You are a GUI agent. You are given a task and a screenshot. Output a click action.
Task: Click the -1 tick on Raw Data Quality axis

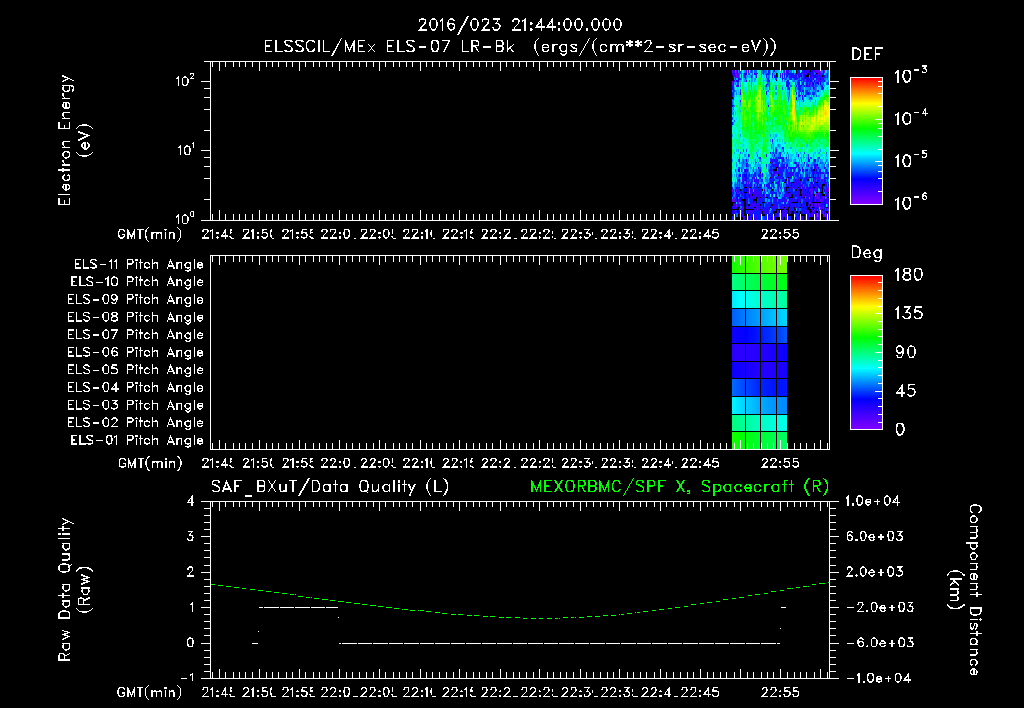[187, 677]
